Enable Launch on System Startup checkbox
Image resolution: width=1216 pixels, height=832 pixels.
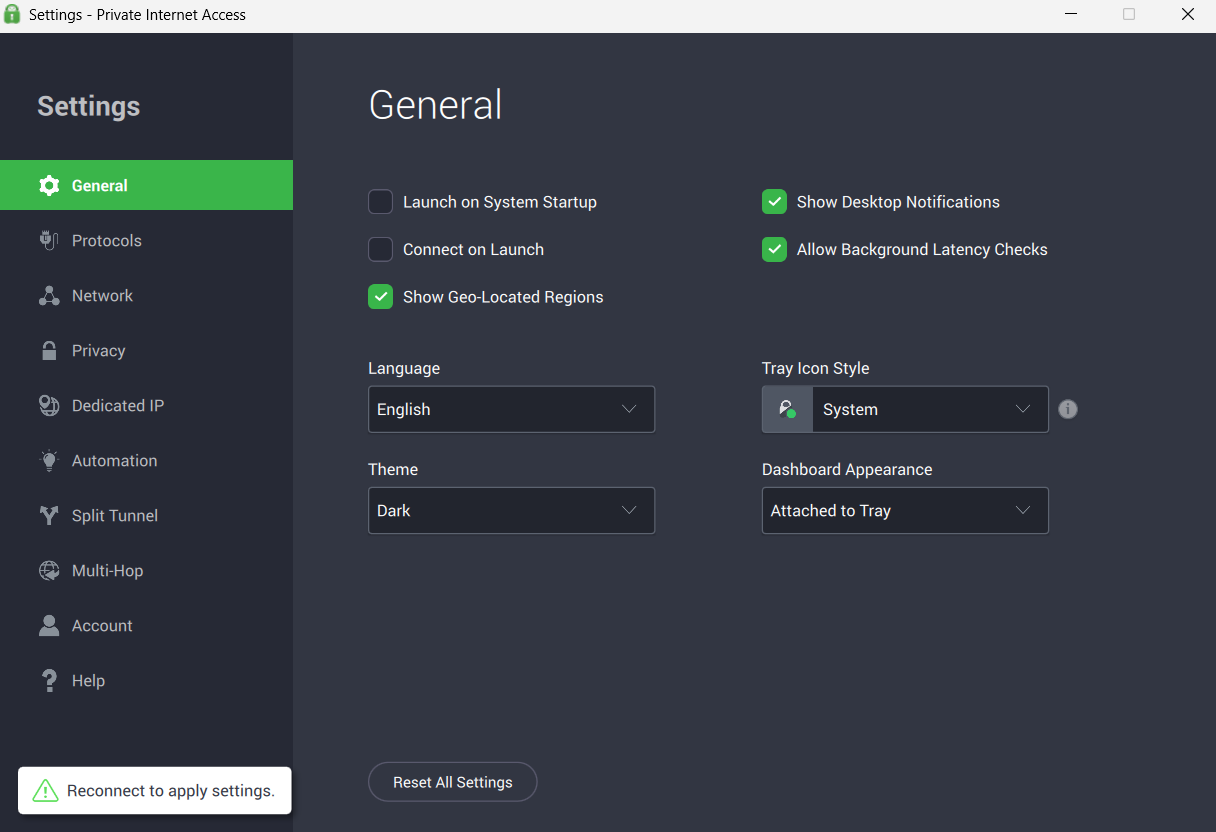(381, 202)
